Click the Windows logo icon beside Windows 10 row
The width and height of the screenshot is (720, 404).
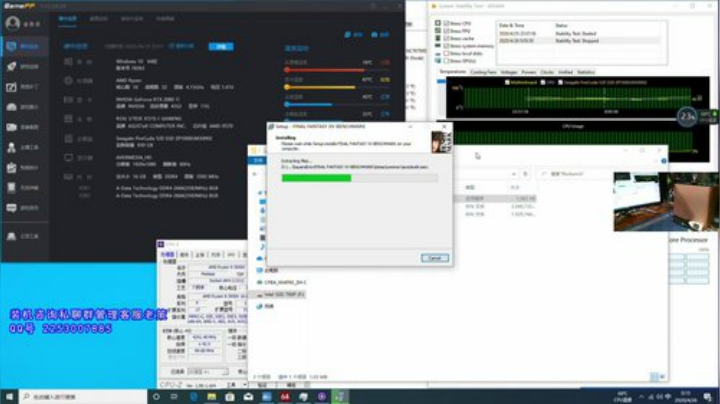[x=68, y=62]
